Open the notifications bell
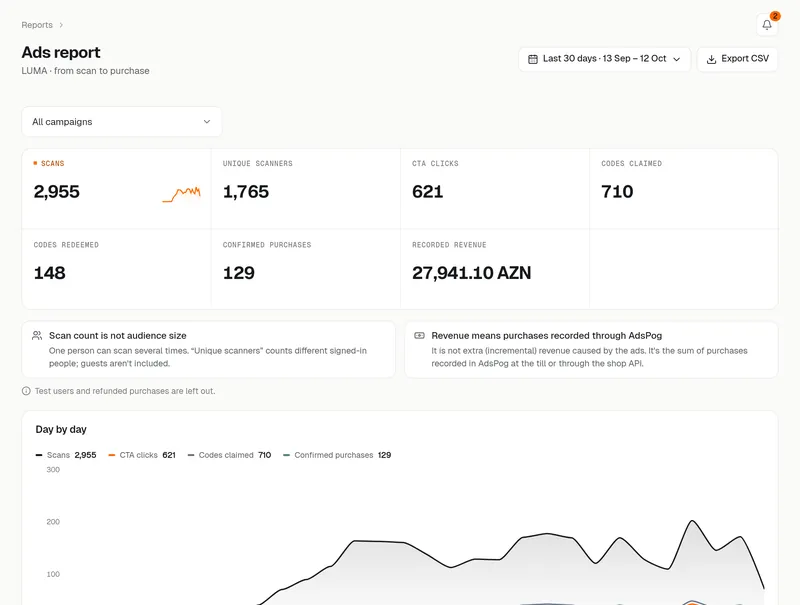 (766, 25)
